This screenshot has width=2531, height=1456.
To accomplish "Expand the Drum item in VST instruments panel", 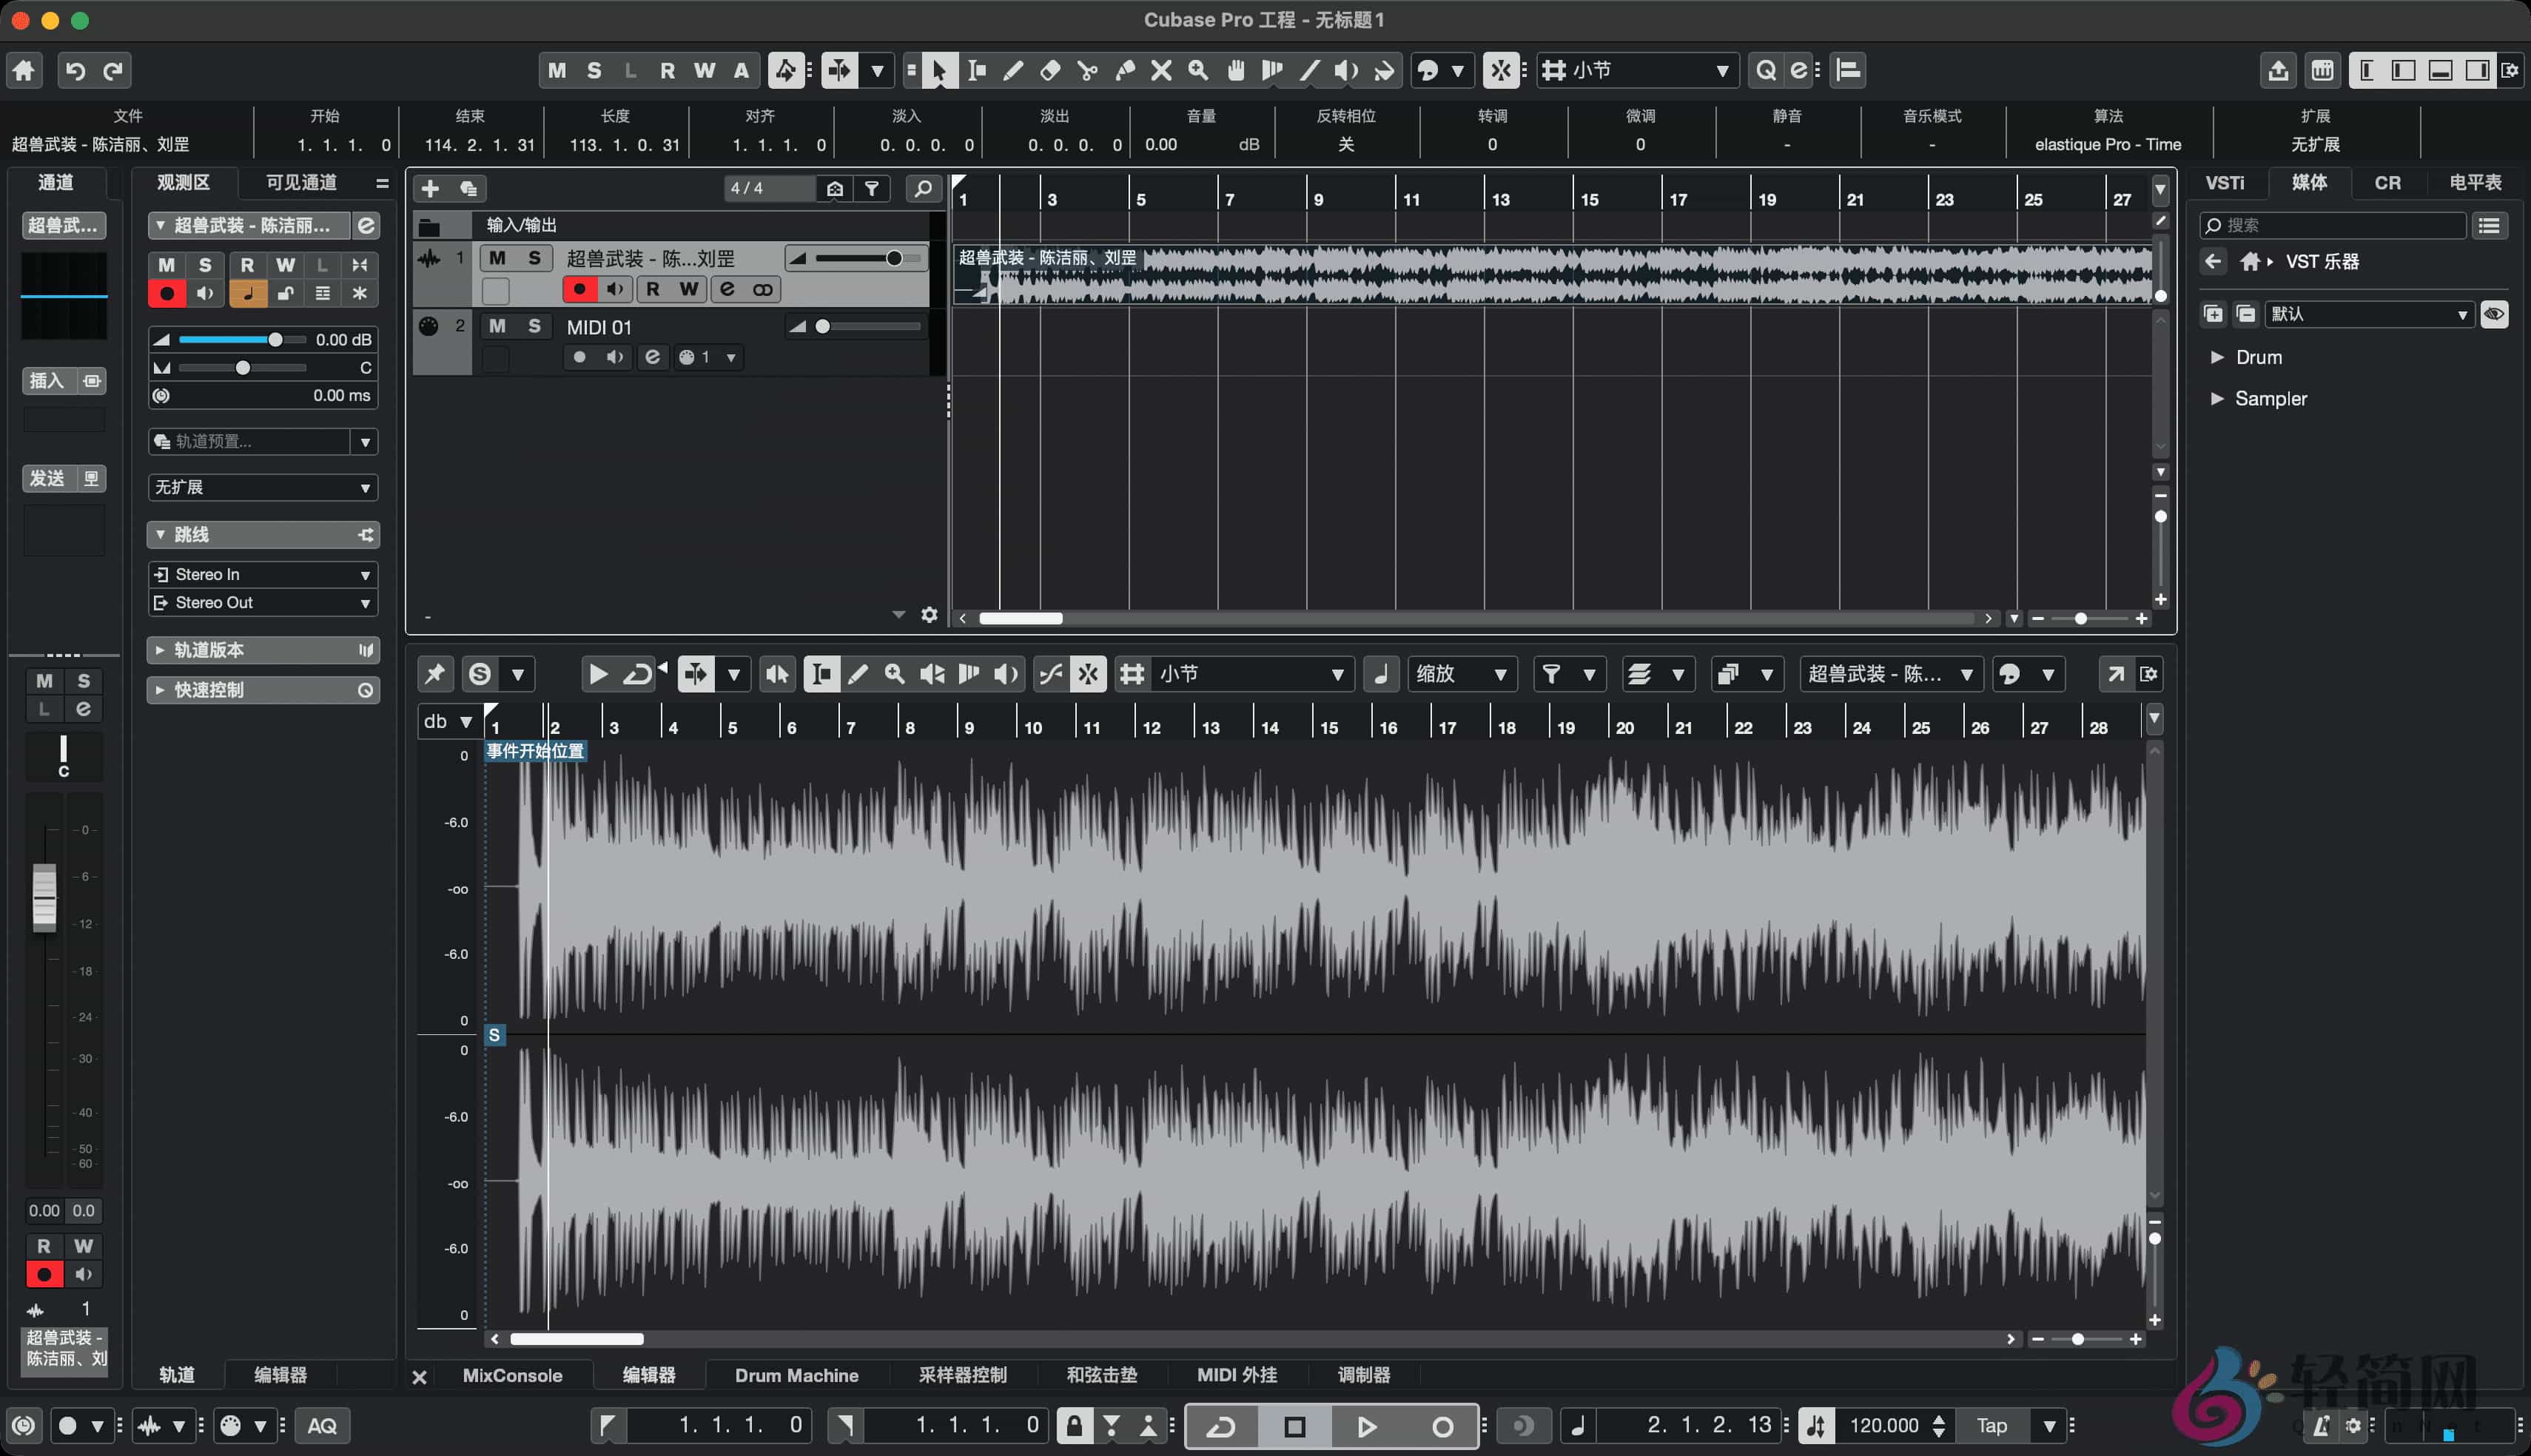I will click(x=2217, y=357).
